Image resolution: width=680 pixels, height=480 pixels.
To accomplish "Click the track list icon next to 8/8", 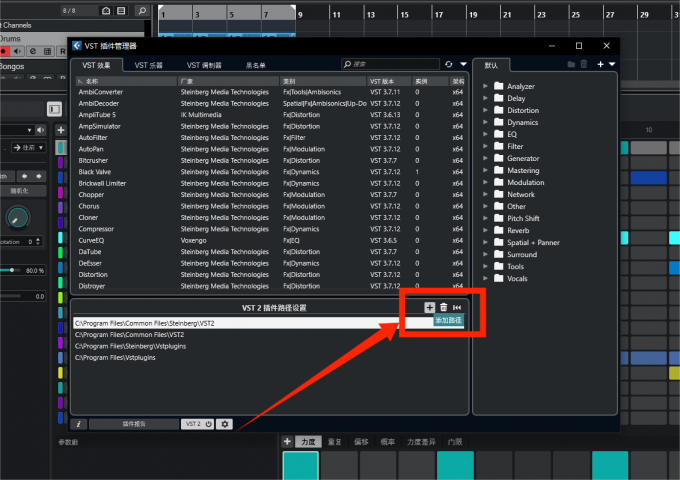I will [121, 11].
